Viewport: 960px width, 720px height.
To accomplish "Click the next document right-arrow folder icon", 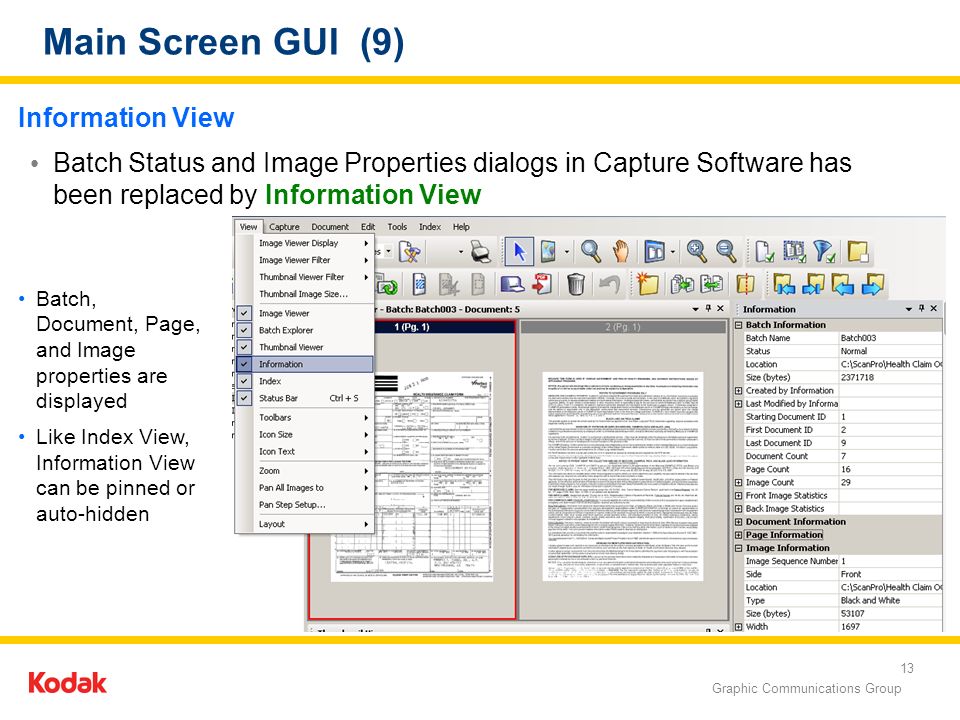I will (x=873, y=285).
